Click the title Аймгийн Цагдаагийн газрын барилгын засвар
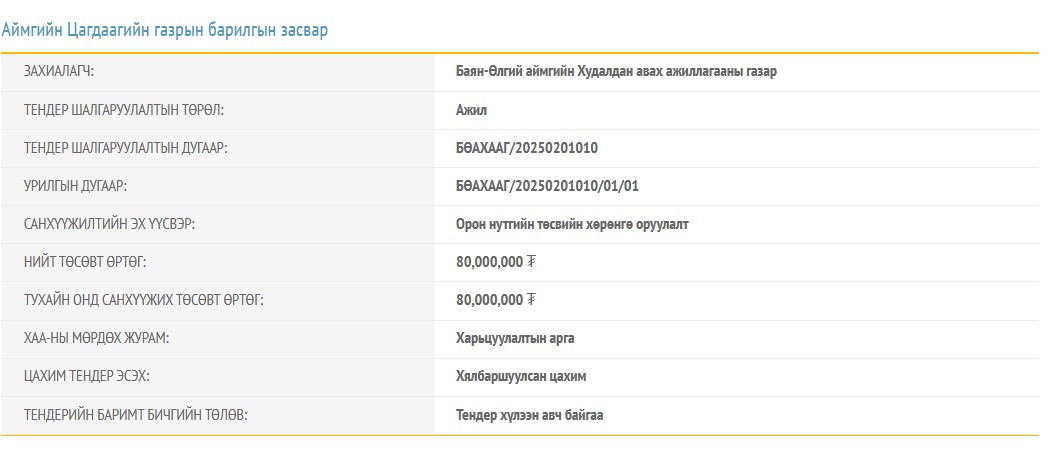The height and width of the screenshot is (458, 1048). (x=165, y=30)
